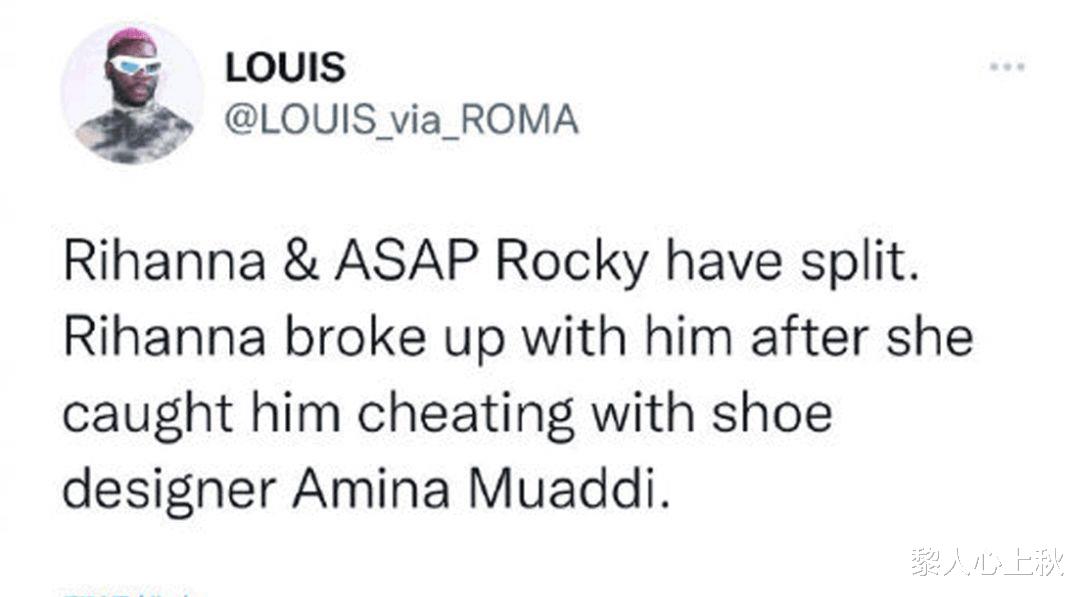Viewport: 1080px width, 597px height.
Task: Select the first-line word "Rihanna" in the tweet
Action: click(x=165, y=262)
